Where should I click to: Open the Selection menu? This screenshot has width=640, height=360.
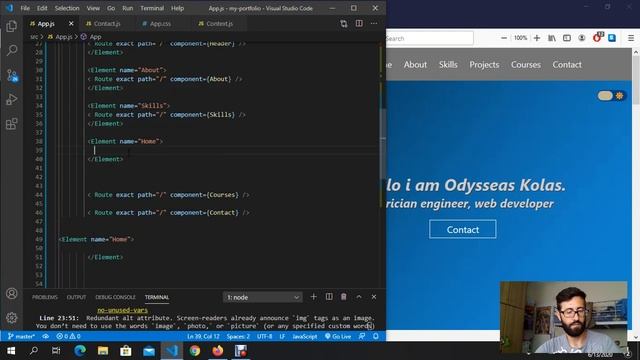(x=67, y=8)
